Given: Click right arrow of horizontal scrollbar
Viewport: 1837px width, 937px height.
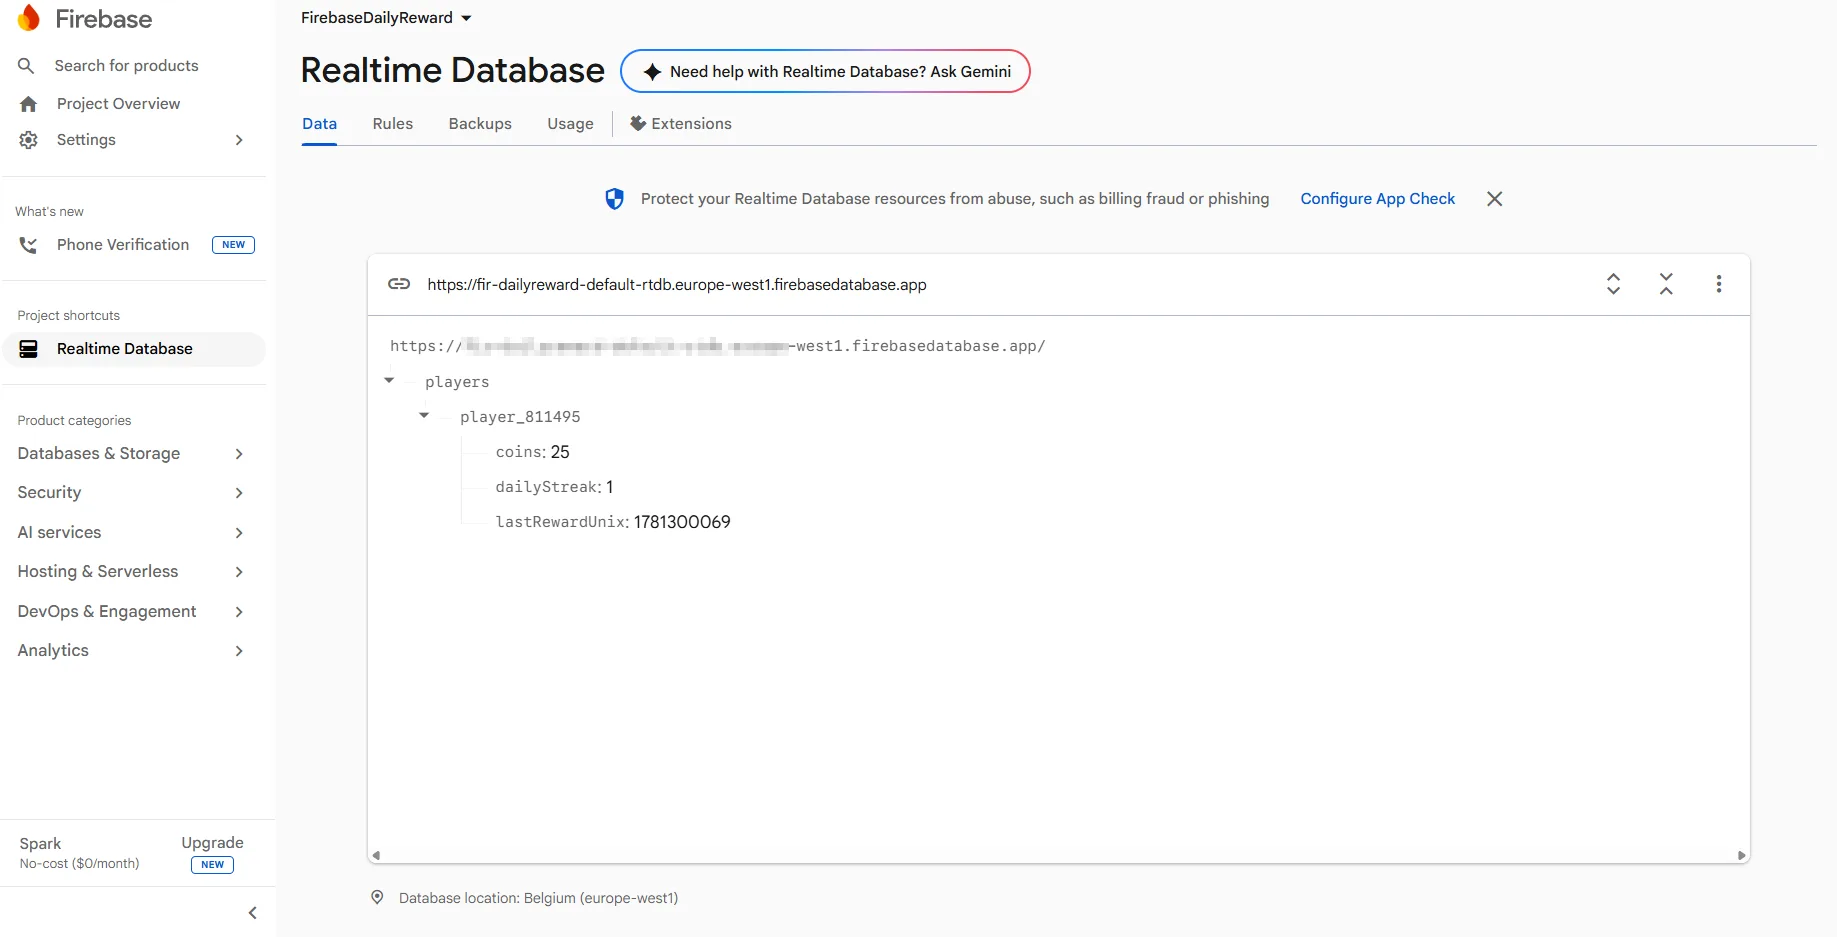Looking at the screenshot, I should coord(1741,856).
